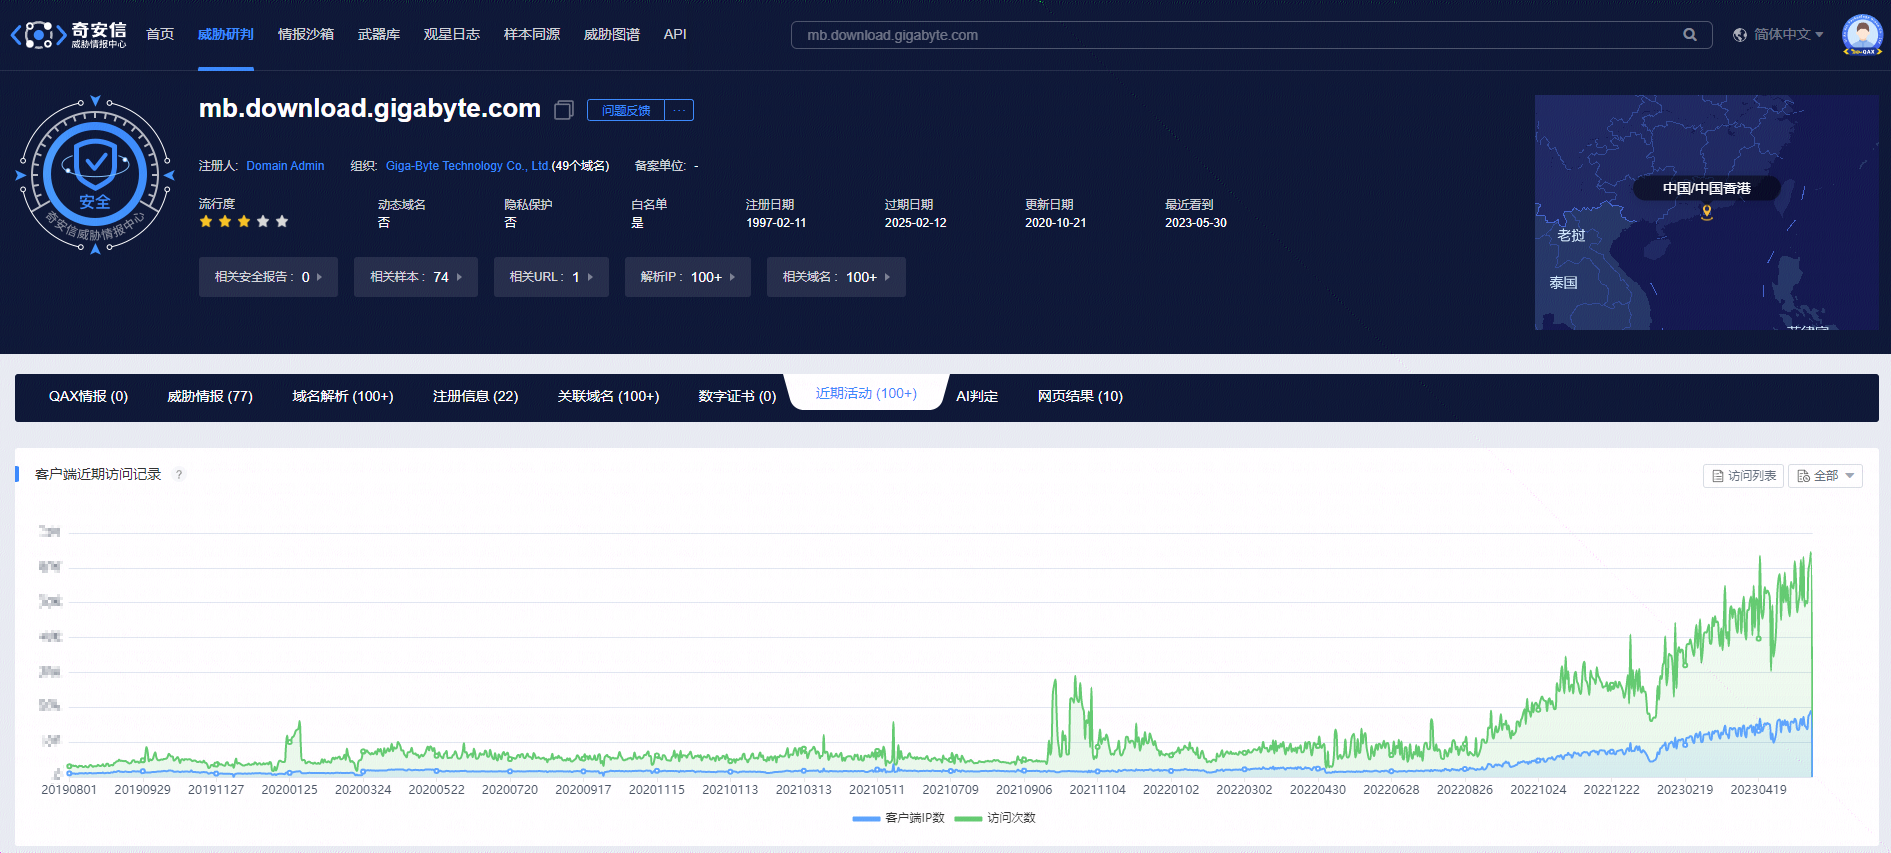Screen dimensions: 1891x853
Task: Switch to 关联域名 (100+) tab
Action: [x=609, y=397]
